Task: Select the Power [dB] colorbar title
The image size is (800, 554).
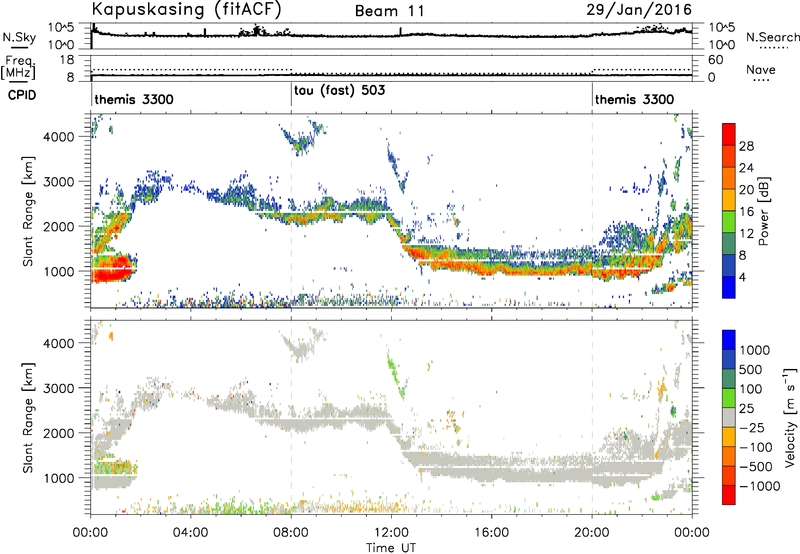Action: 764,211
